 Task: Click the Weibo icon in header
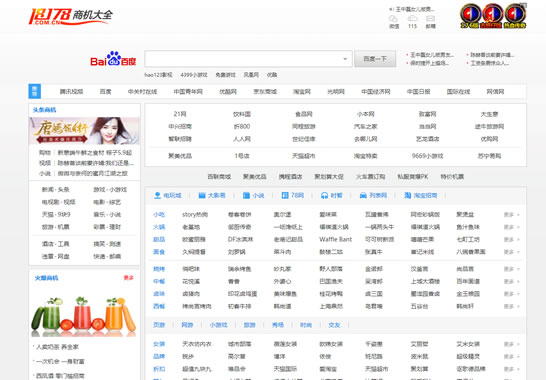[393, 18]
